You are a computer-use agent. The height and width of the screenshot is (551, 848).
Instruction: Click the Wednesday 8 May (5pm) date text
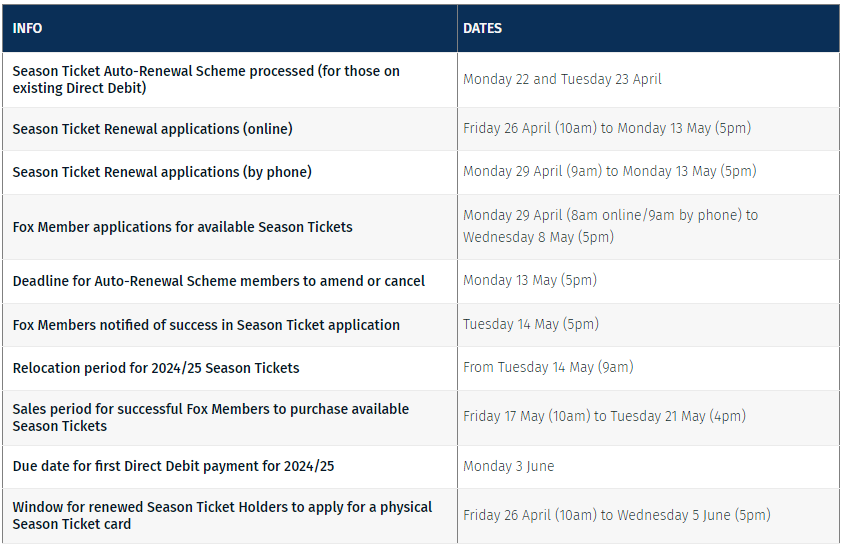click(x=538, y=237)
